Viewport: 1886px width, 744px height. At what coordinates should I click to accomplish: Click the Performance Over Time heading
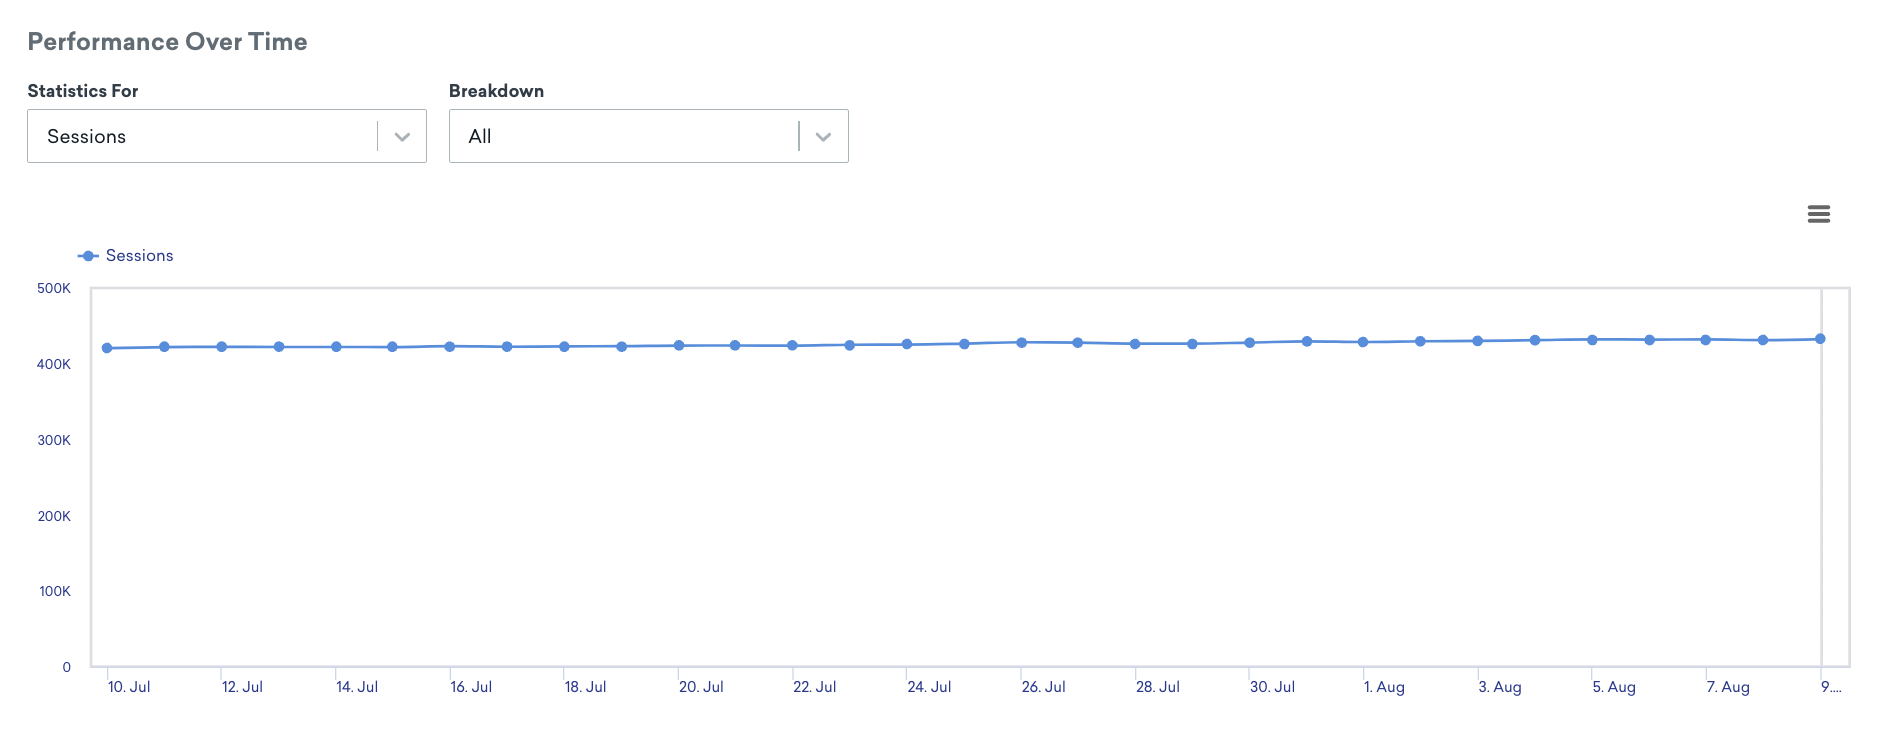point(167,42)
